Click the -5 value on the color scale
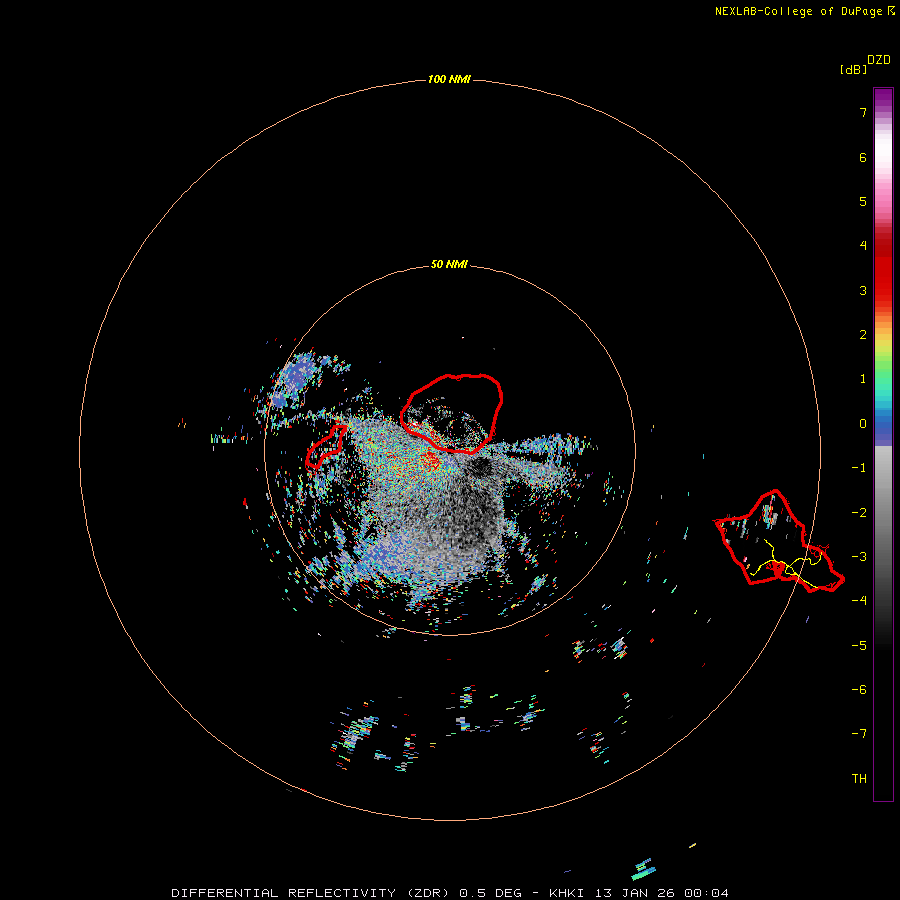This screenshot has height=900, width=900. point(859,646)
